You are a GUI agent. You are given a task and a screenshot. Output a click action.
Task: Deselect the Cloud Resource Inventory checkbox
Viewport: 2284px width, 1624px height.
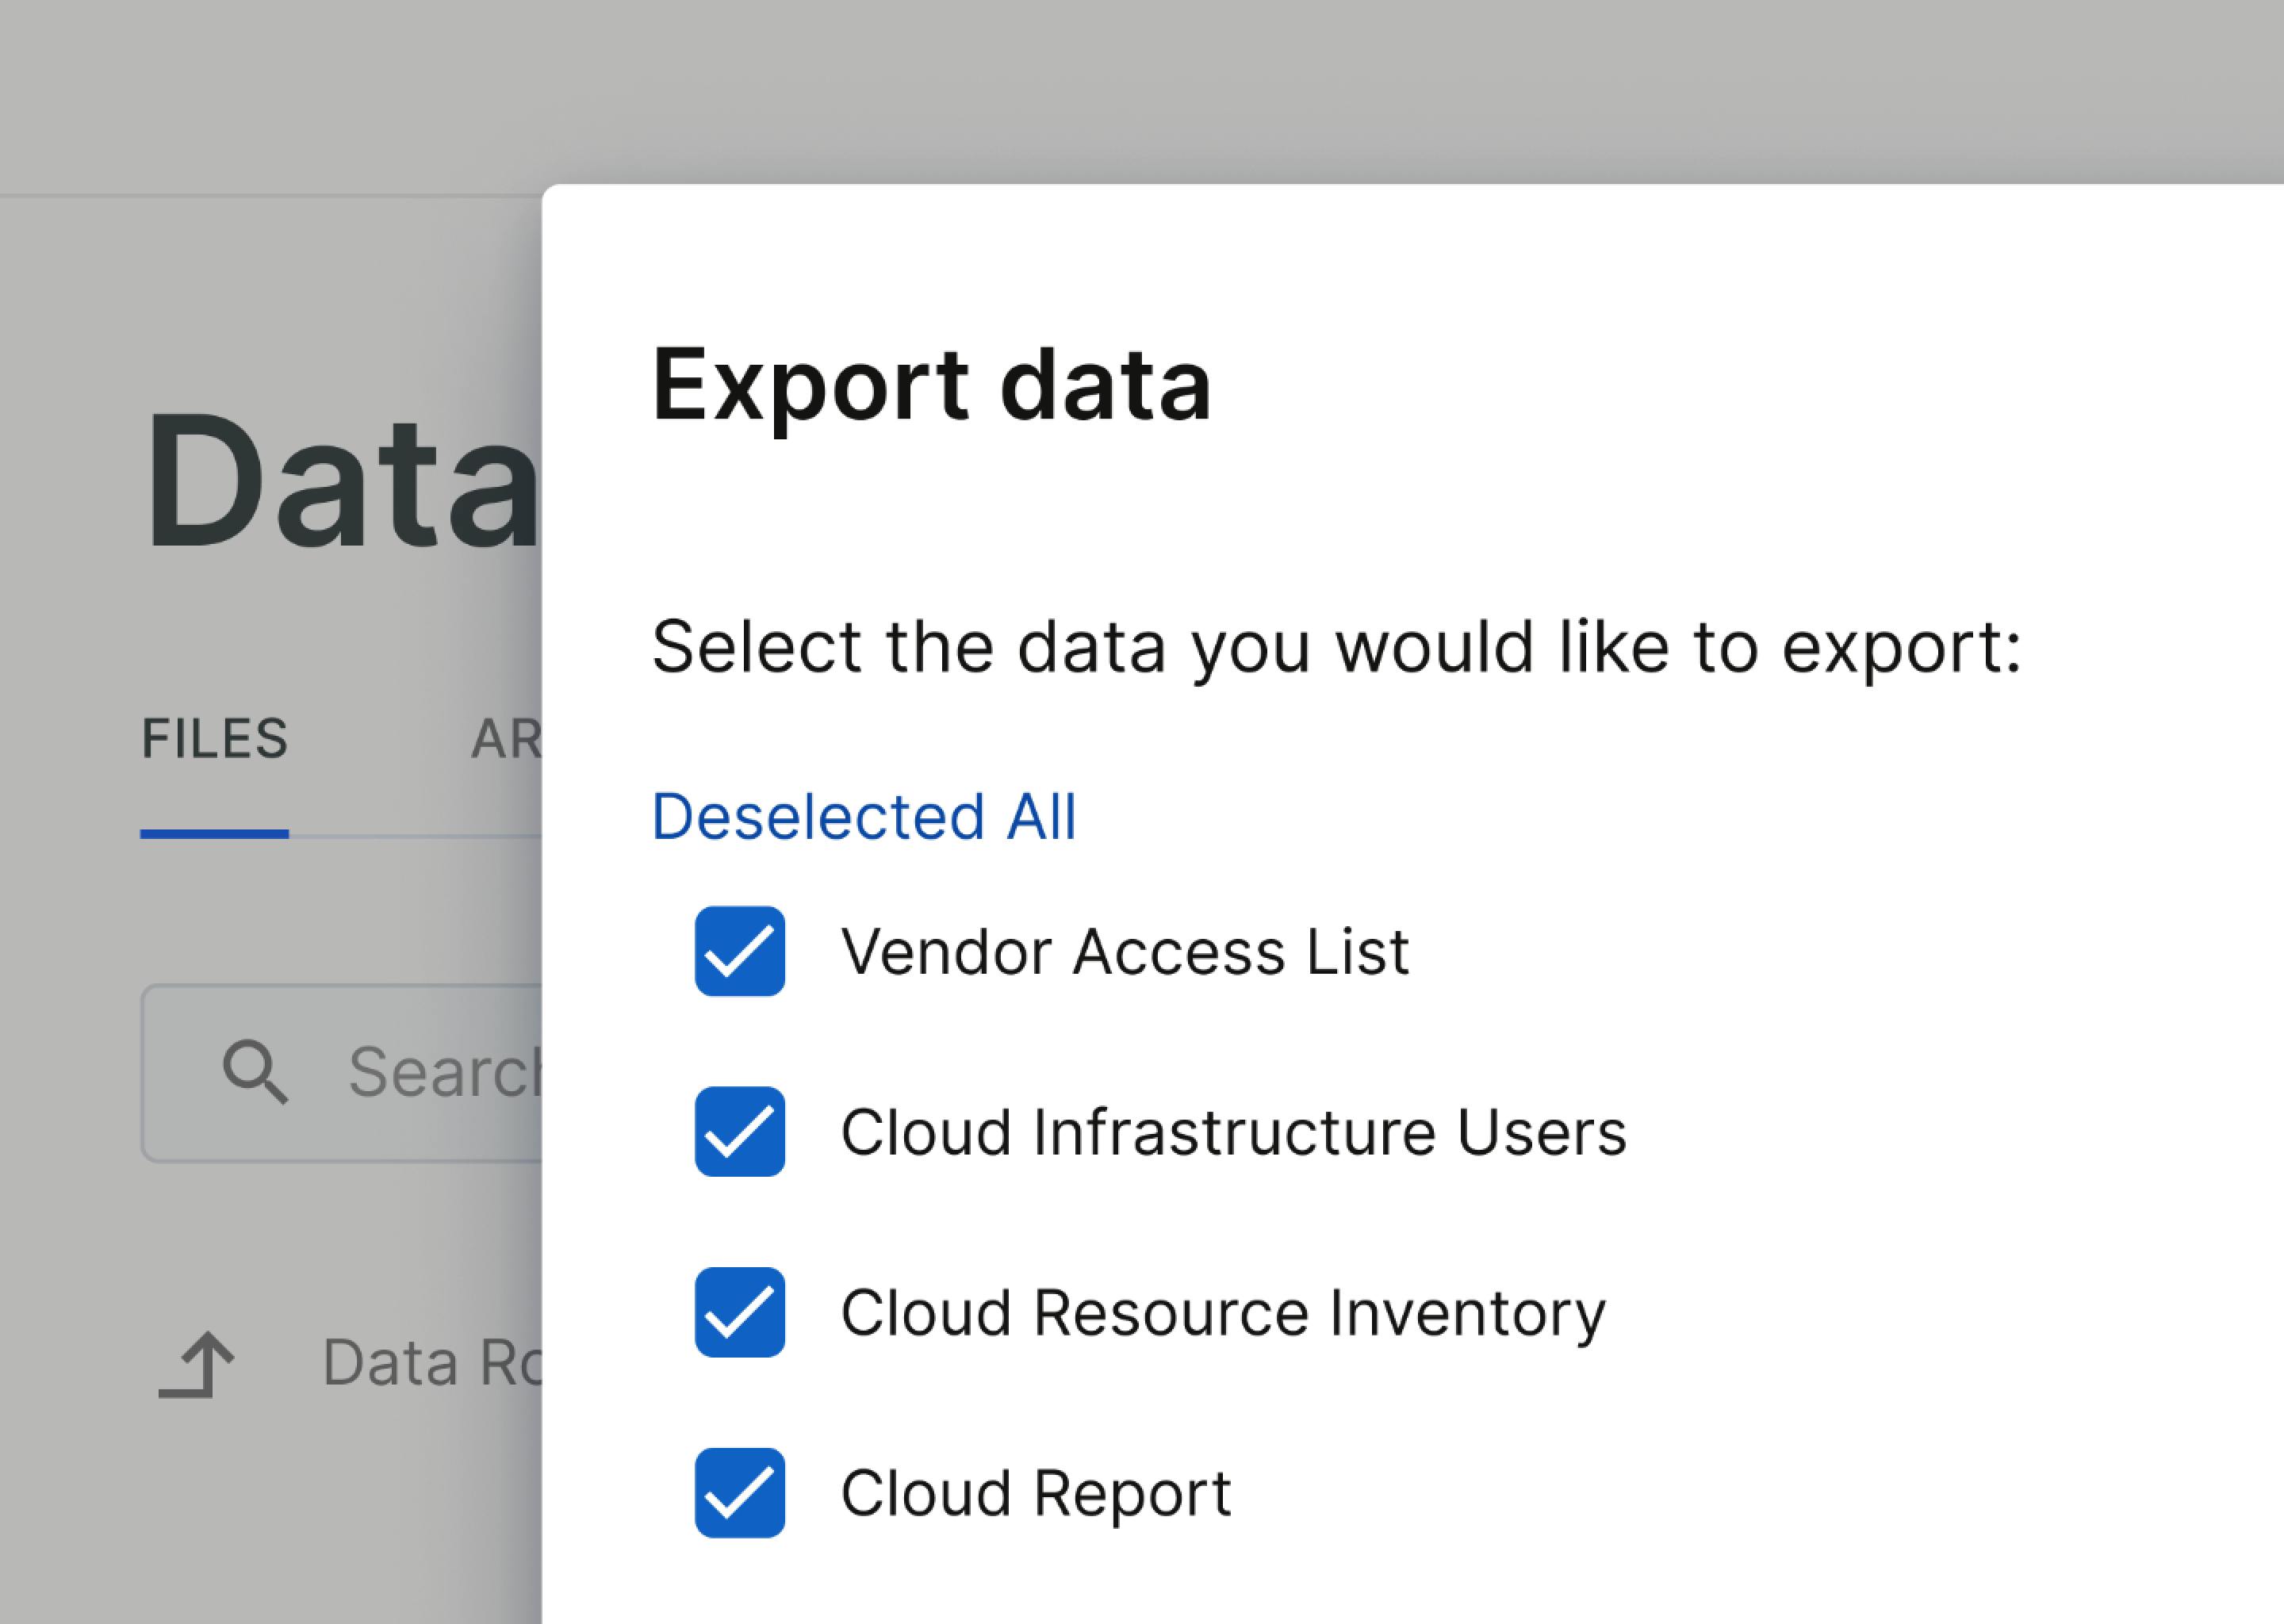click(740, 1312)
